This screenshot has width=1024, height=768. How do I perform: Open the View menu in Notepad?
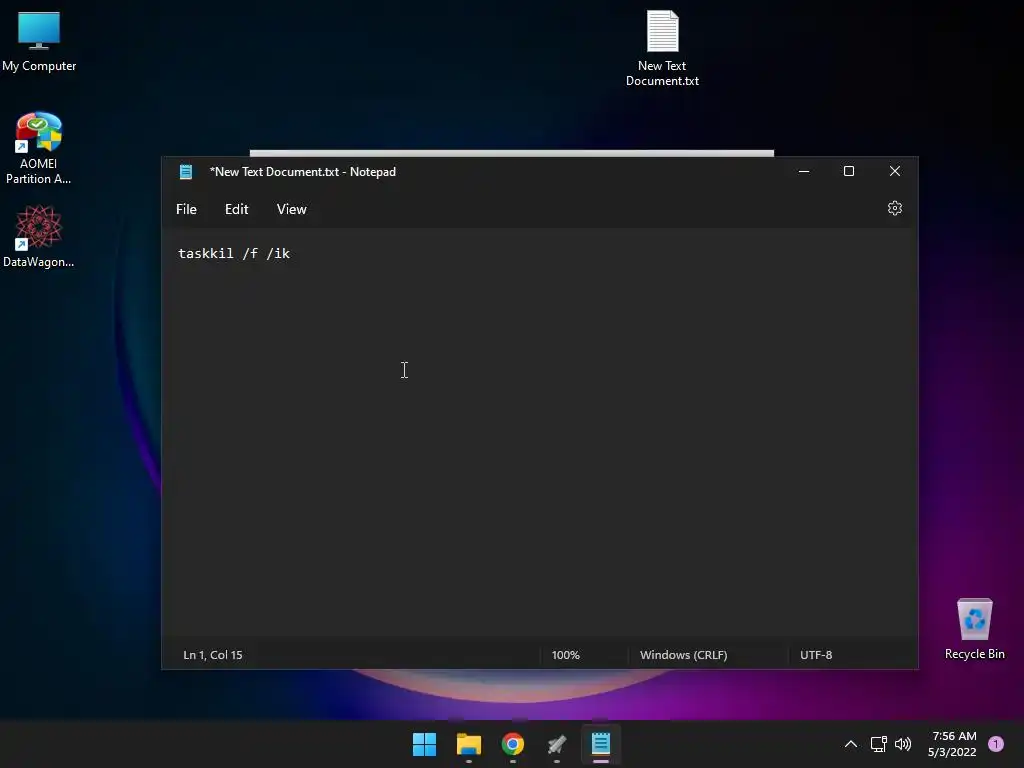point(291,209)
